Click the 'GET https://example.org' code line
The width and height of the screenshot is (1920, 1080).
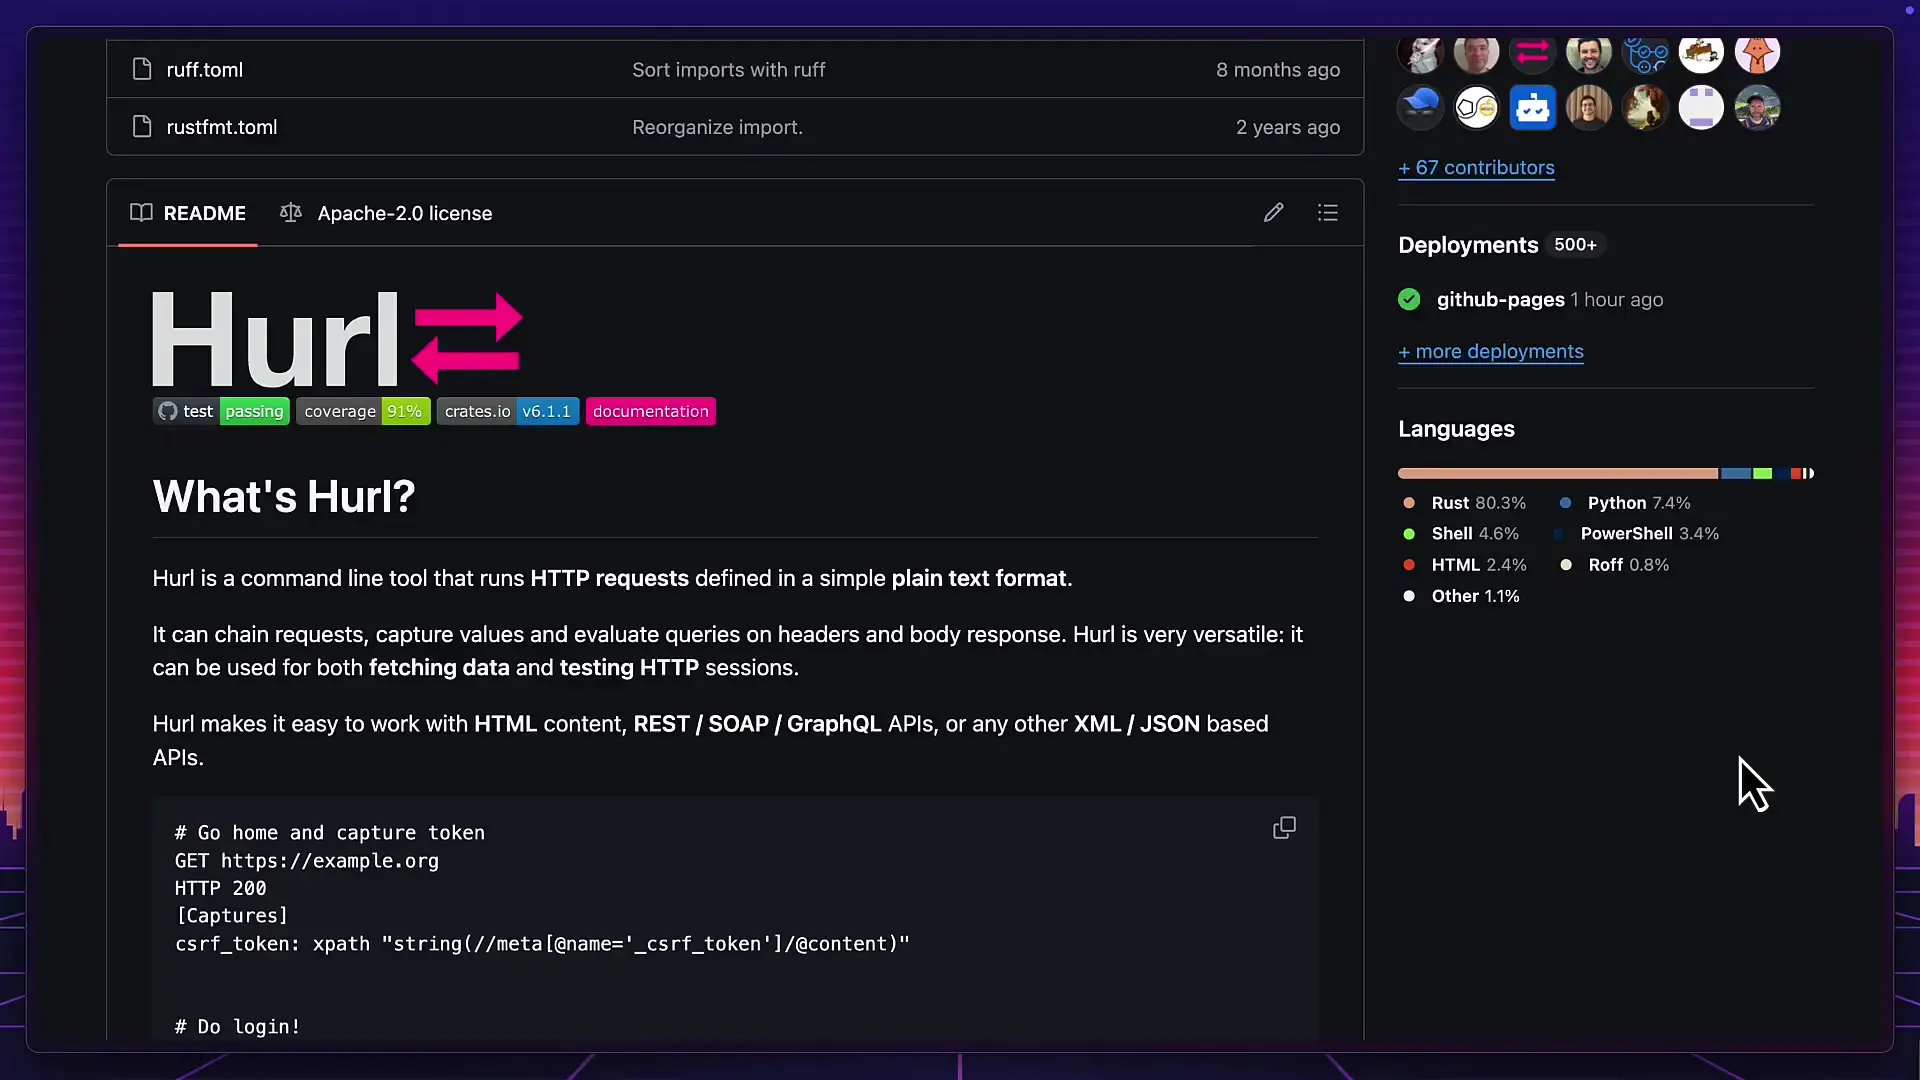[x=307, y=860]
